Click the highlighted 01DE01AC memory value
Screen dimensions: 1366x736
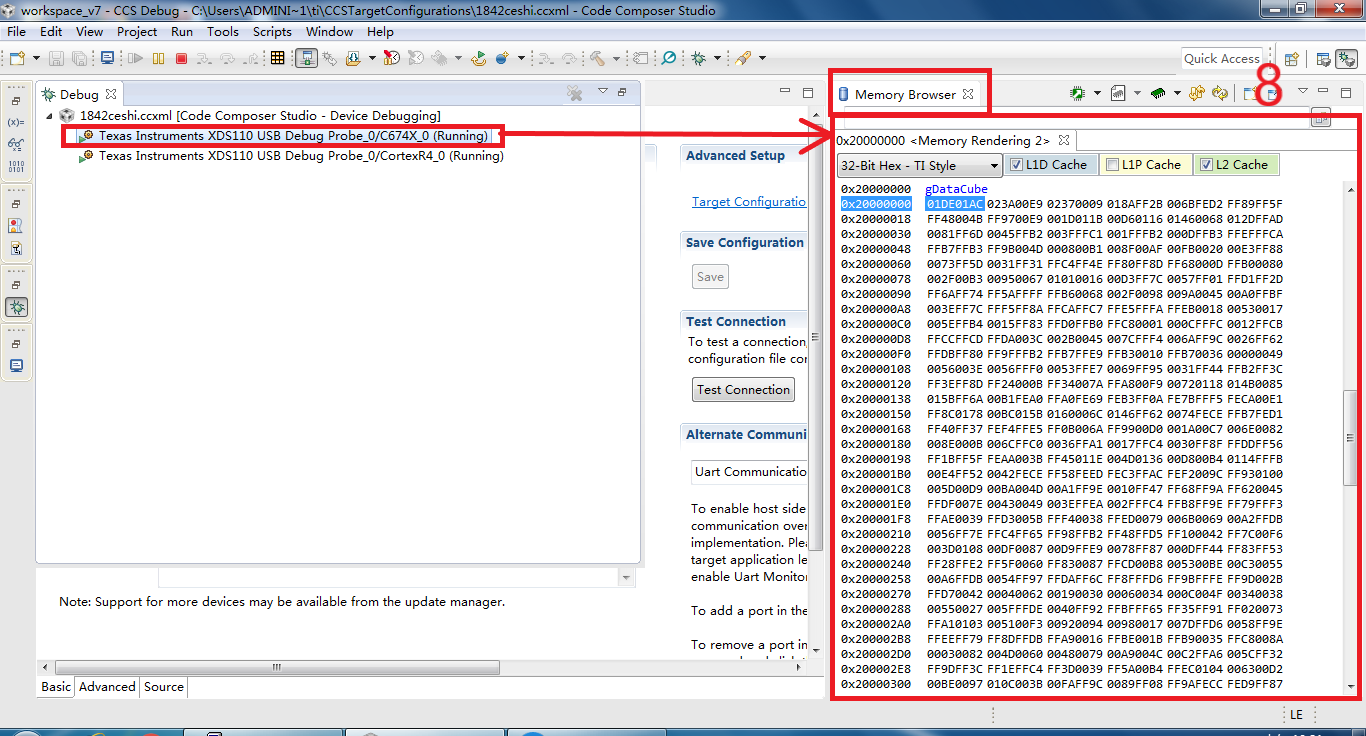click(x=955, y=204)
